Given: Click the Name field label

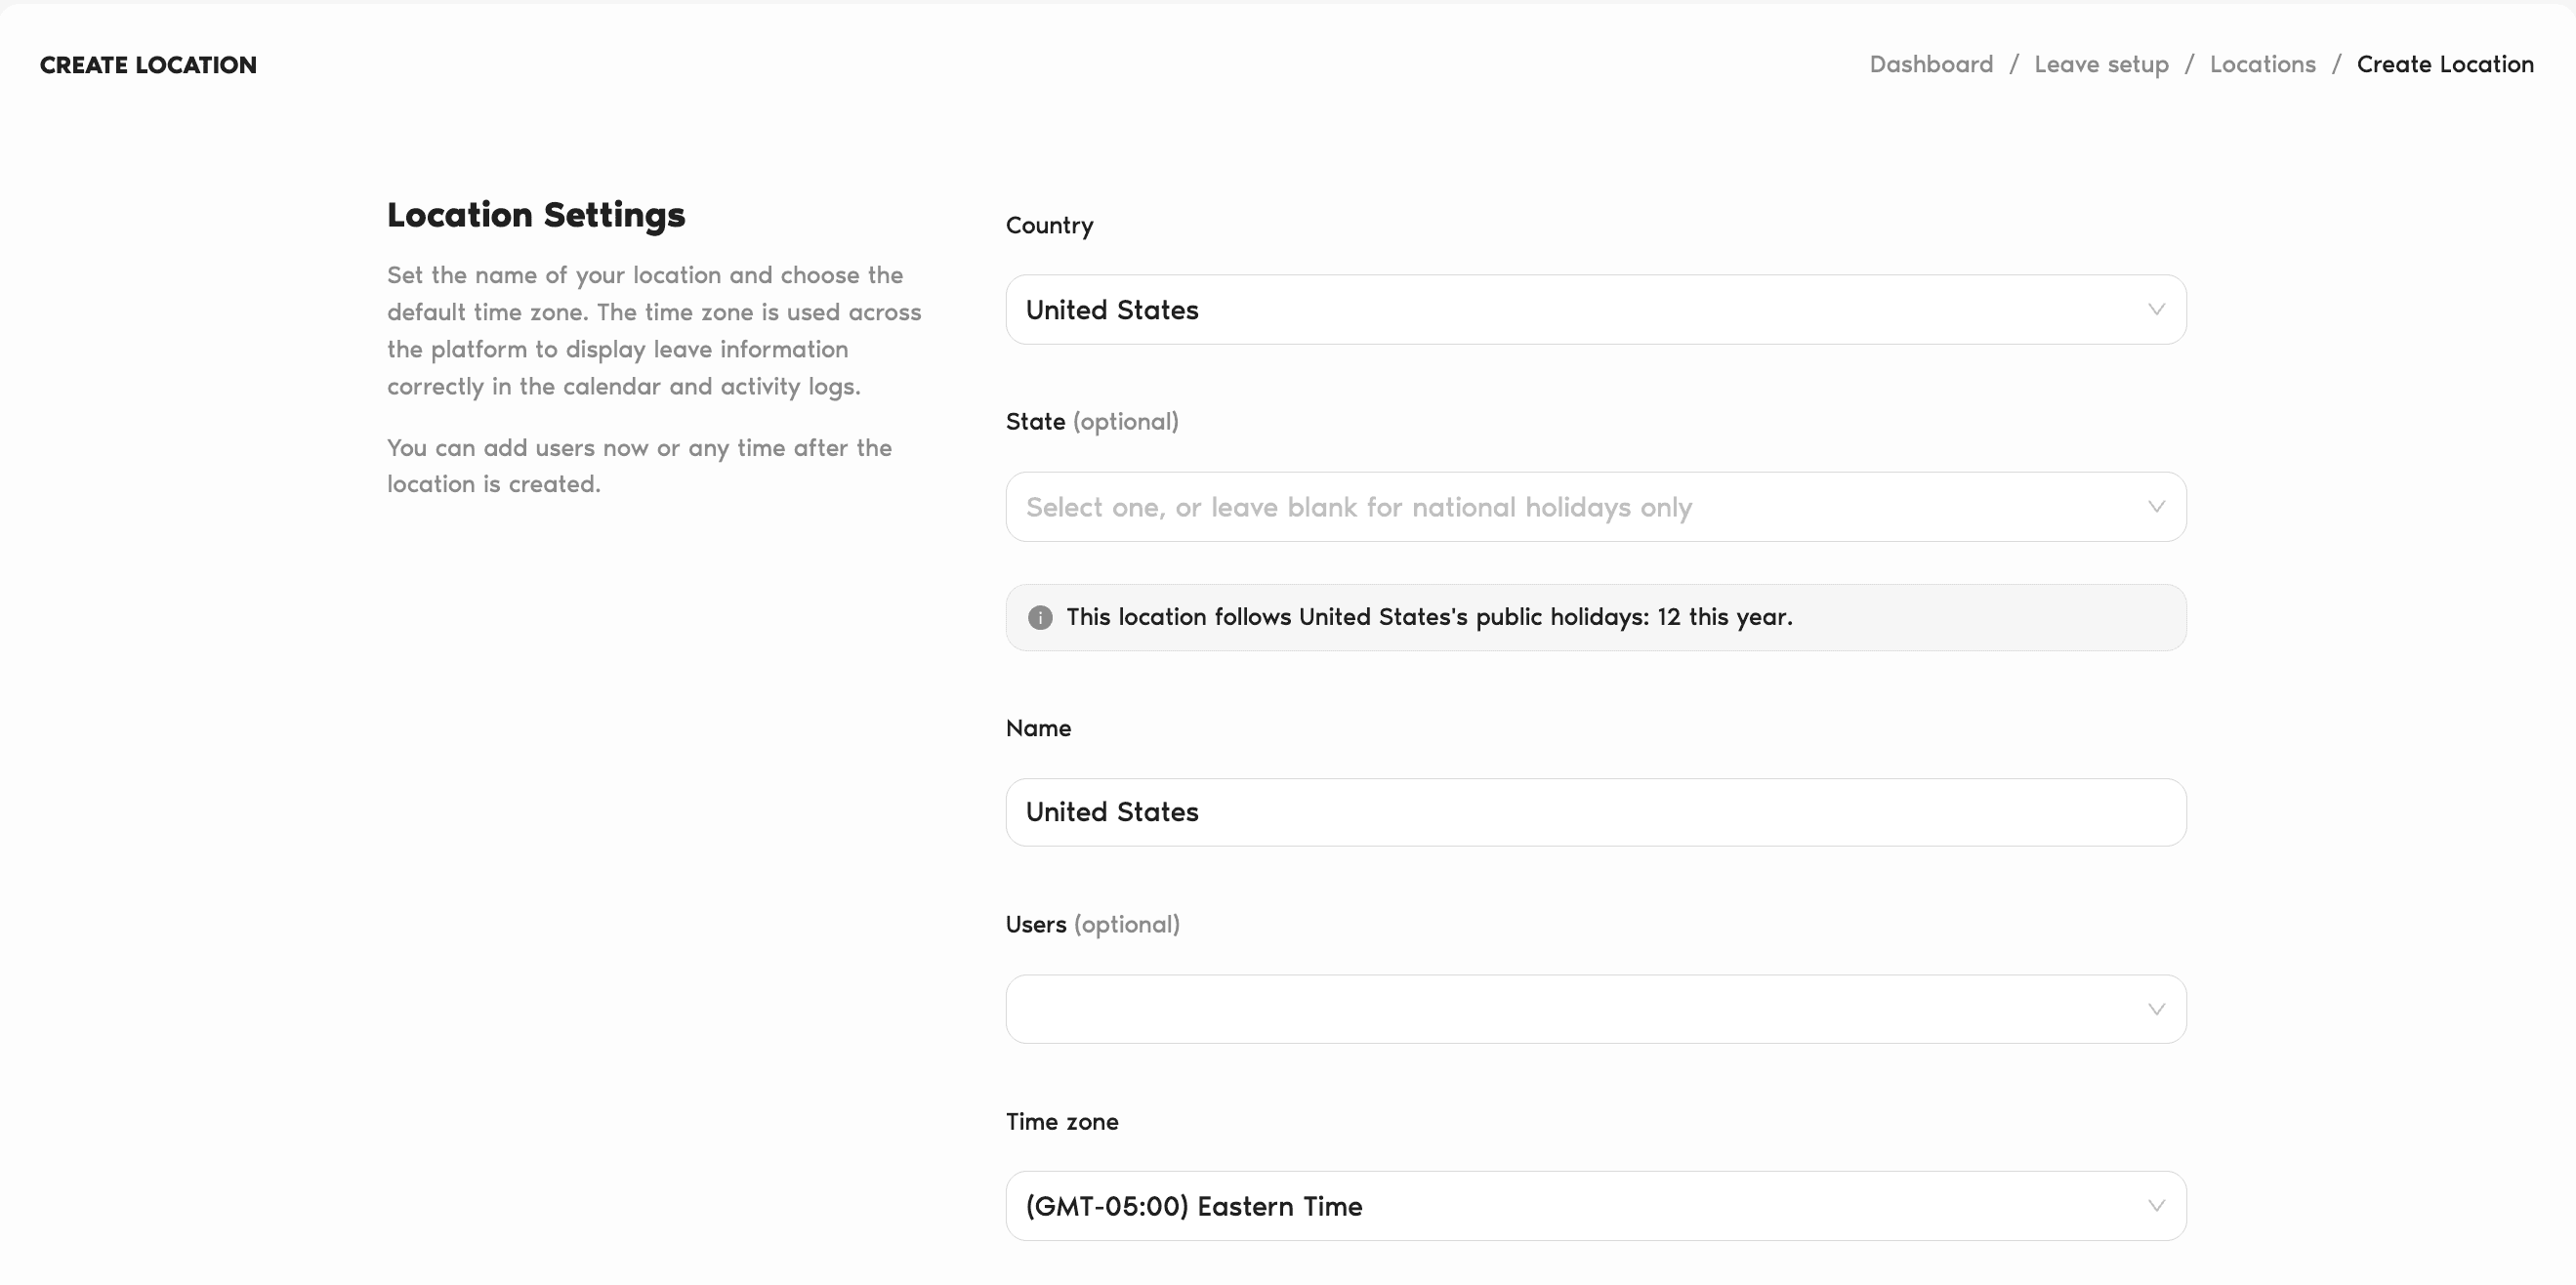Looking at the screenshot, I should pyautogui.click(x=1038, y=728).
